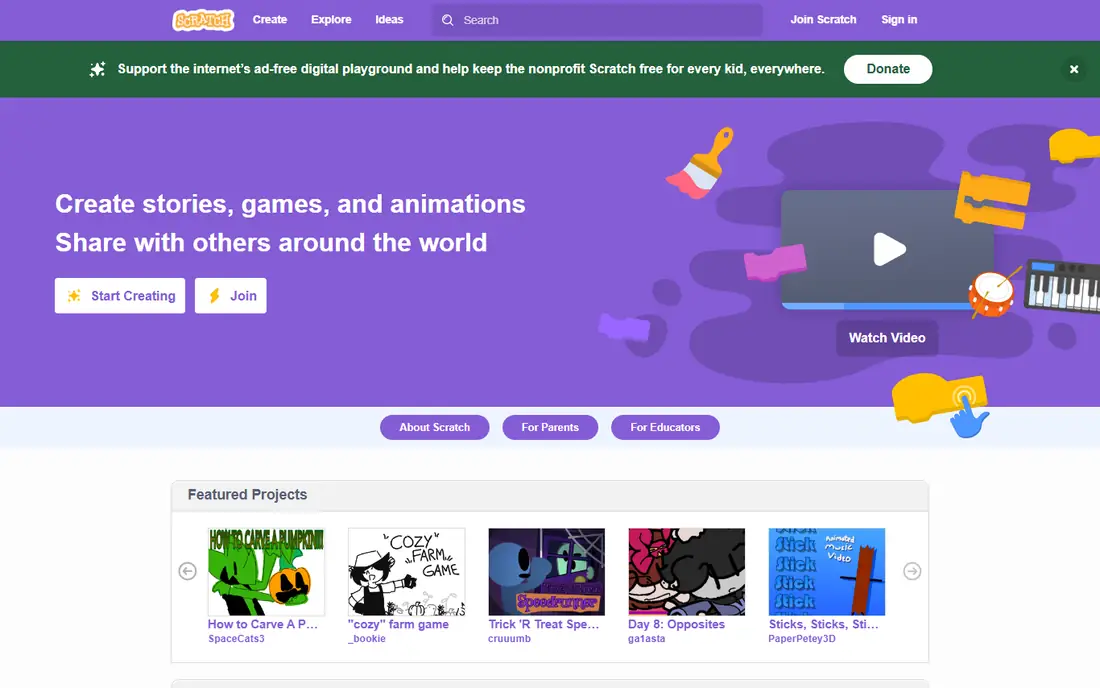Open author SpaceCats3 profile
1100x688 pixels.
coord(236,639)
